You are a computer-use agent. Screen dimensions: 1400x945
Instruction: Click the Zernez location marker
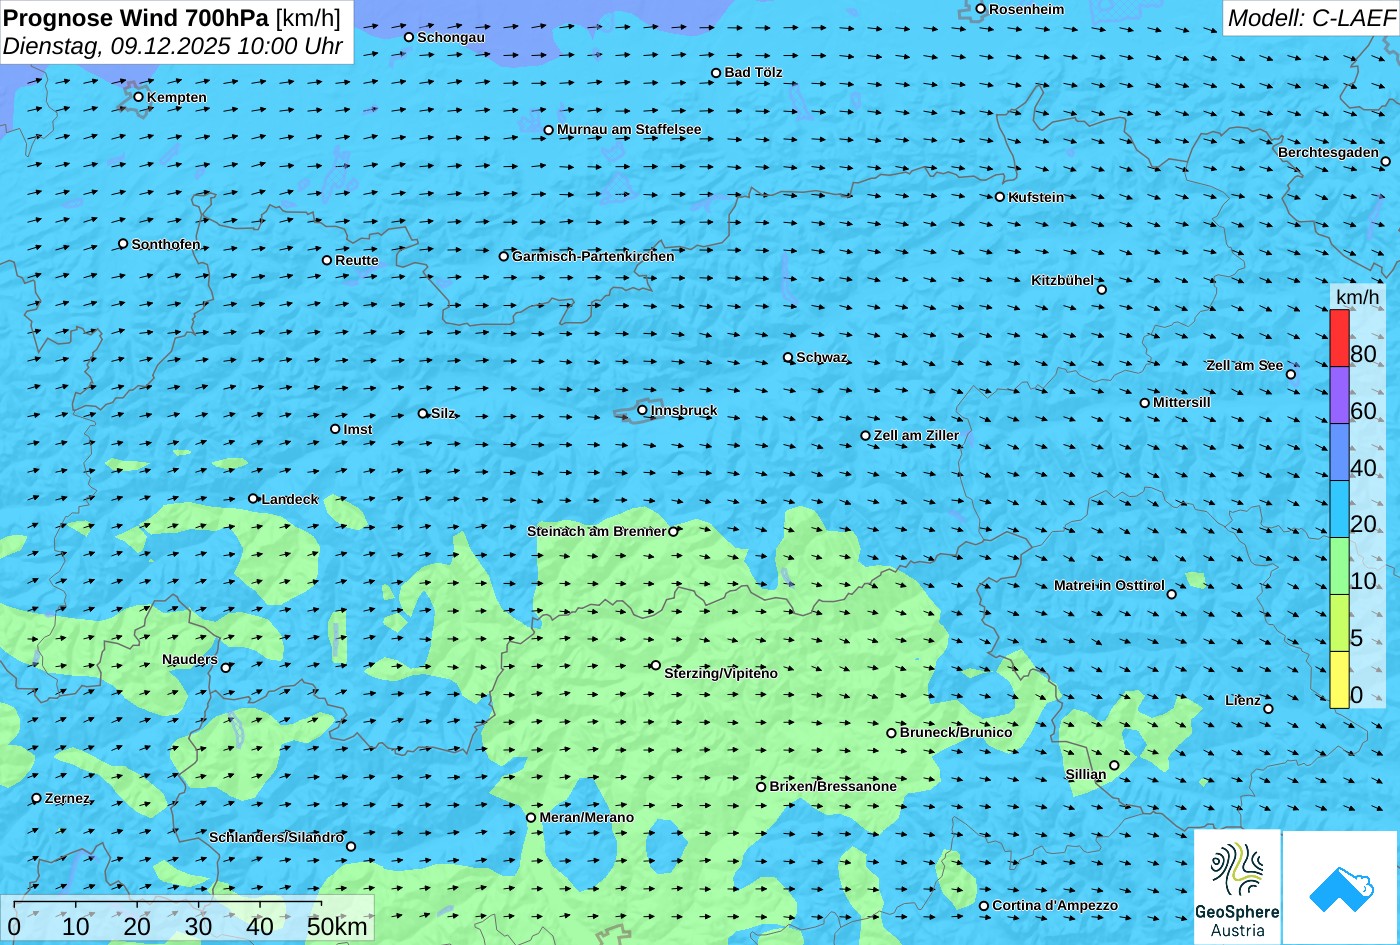(x=37, y=798)
